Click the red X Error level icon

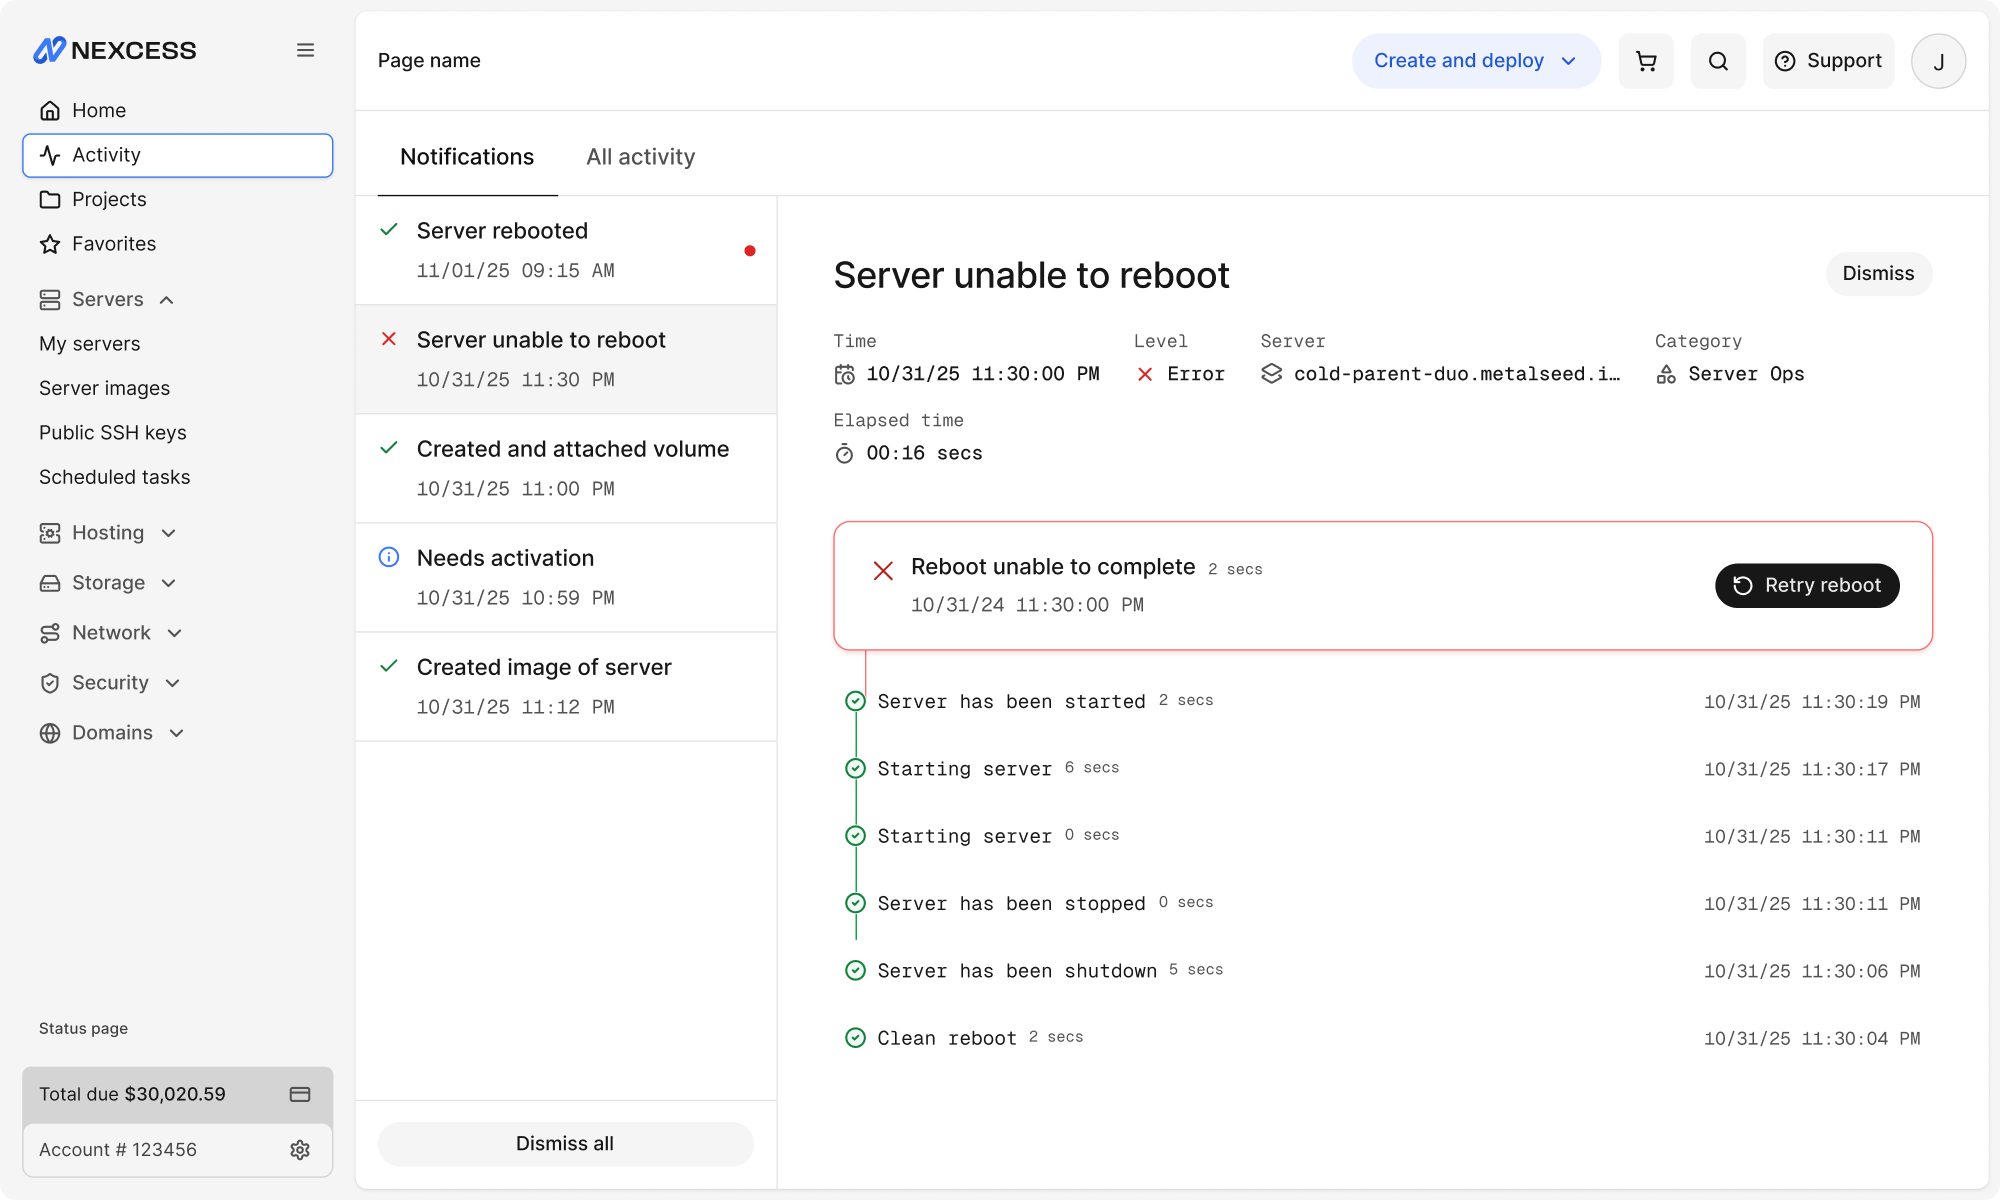pos(1145,374)
